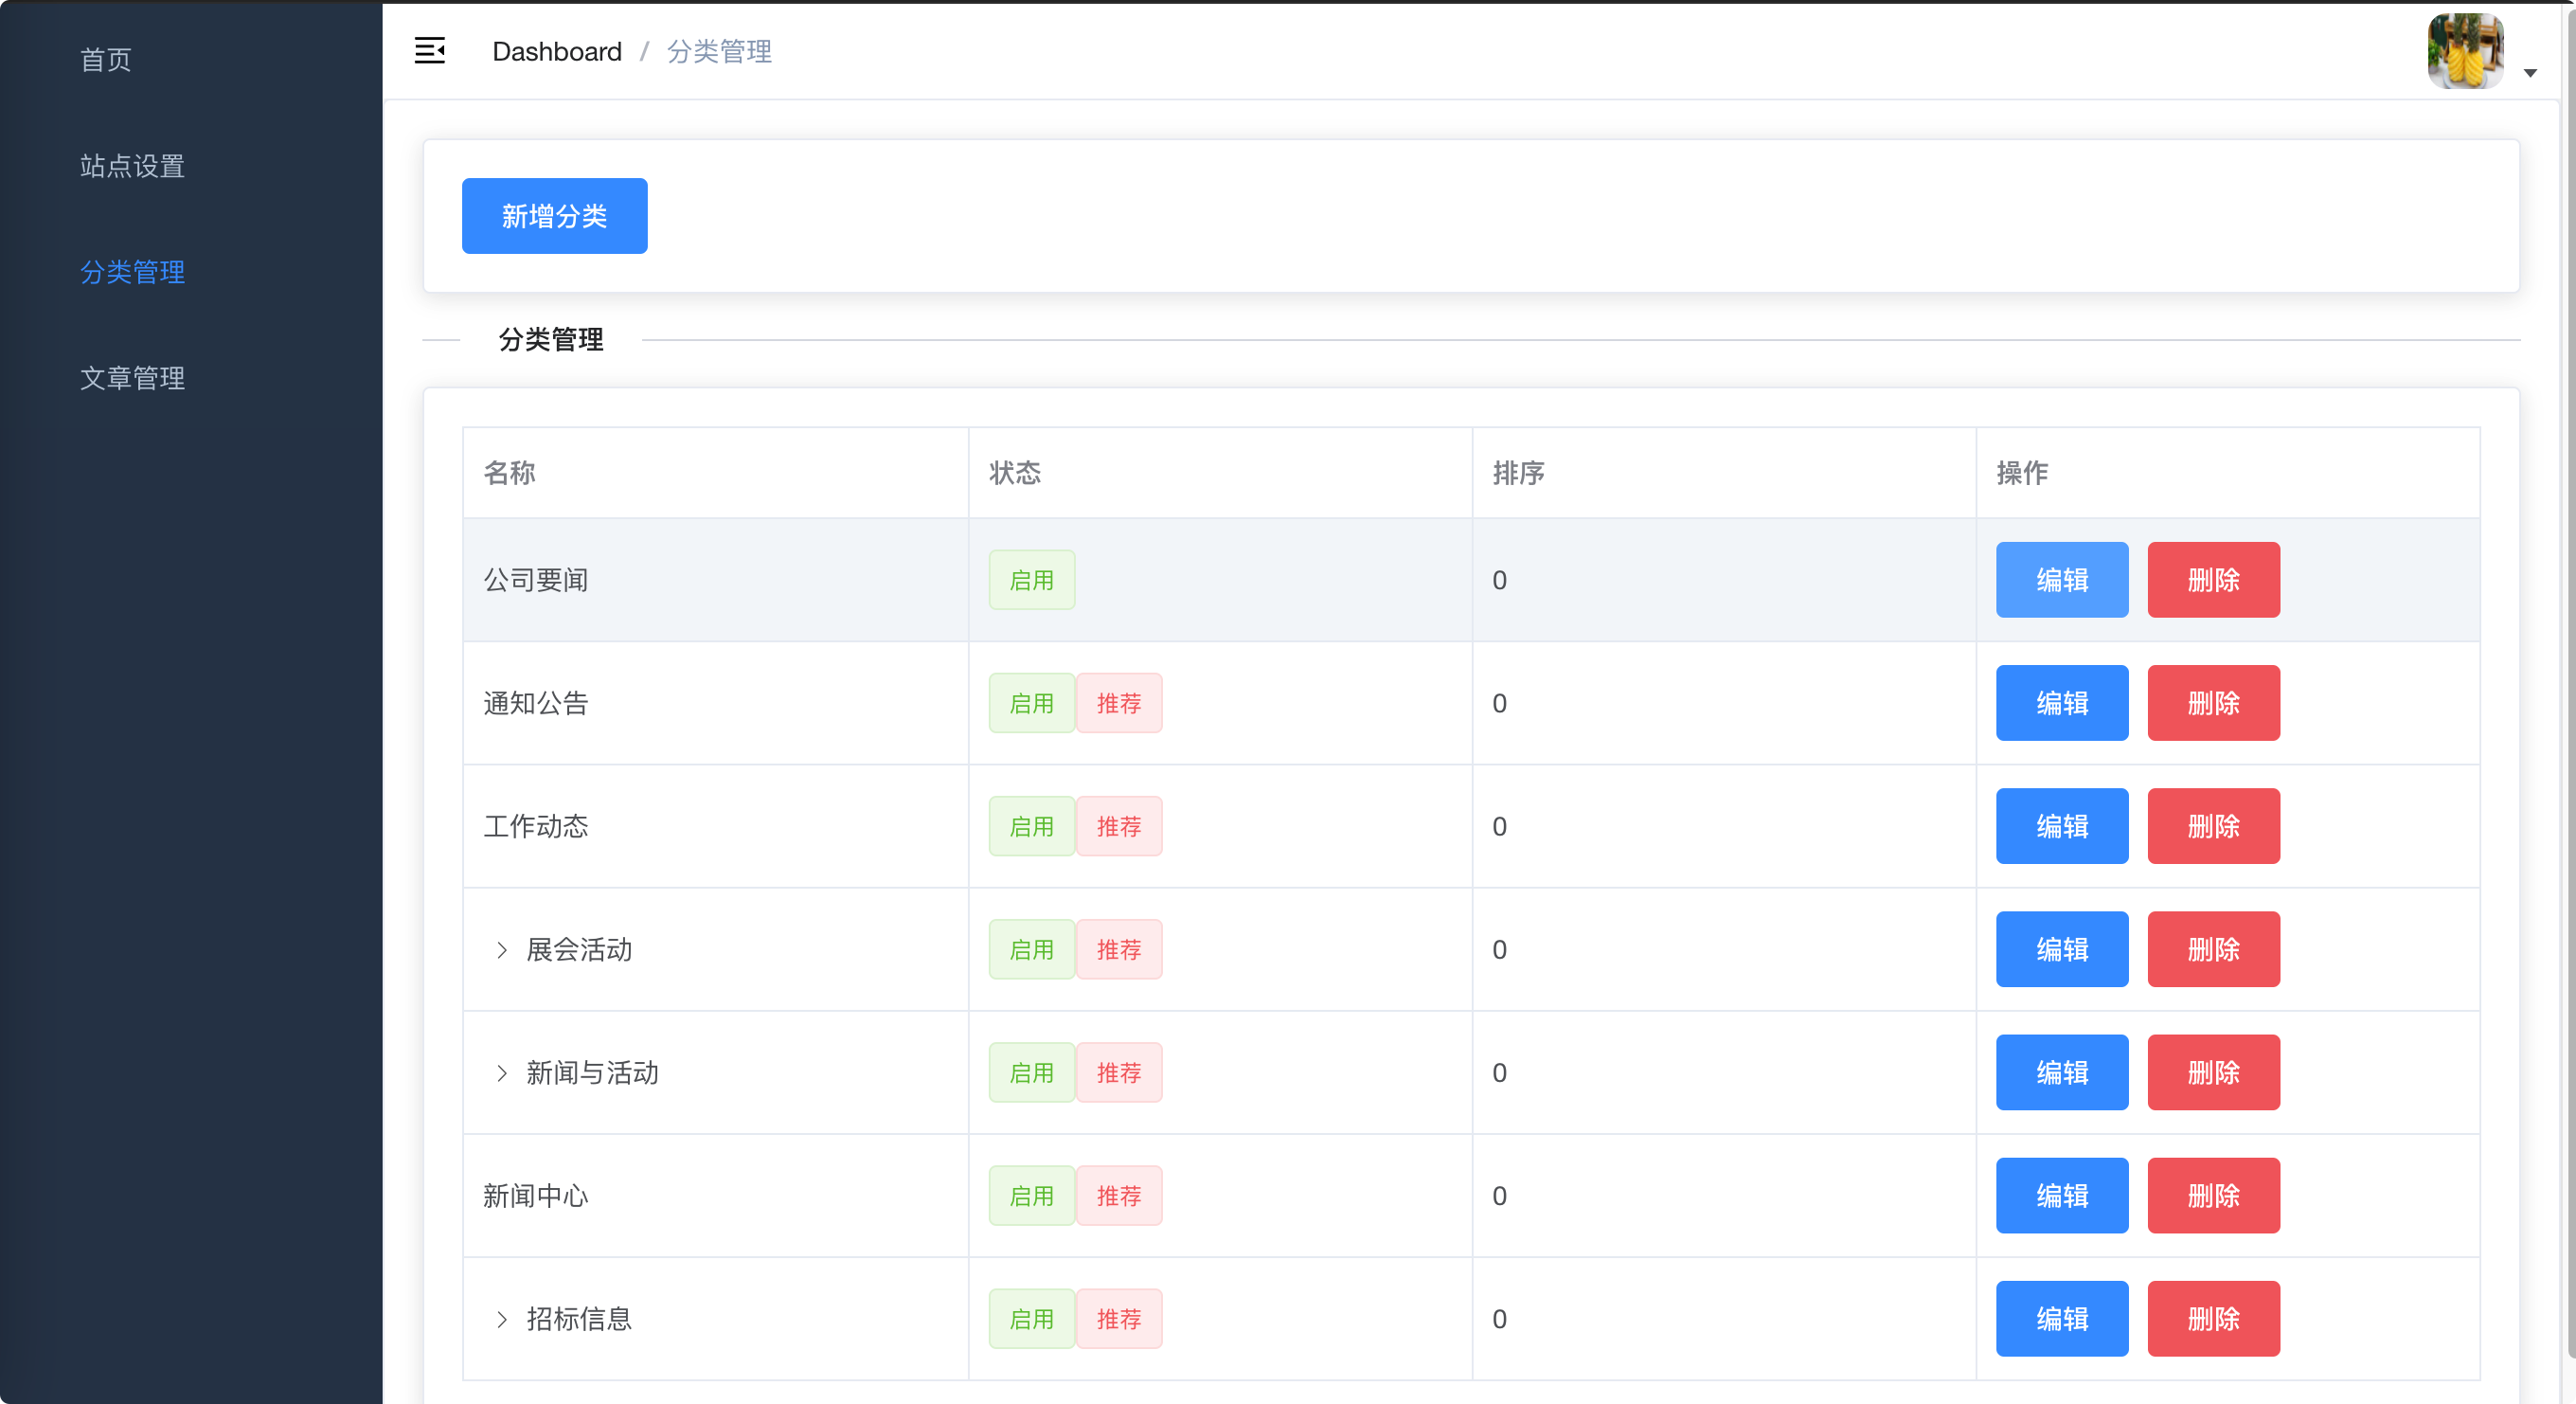Open 站点设置 in the sidebar
This screenshot has height=1404, width=2576.
point(132,166)
